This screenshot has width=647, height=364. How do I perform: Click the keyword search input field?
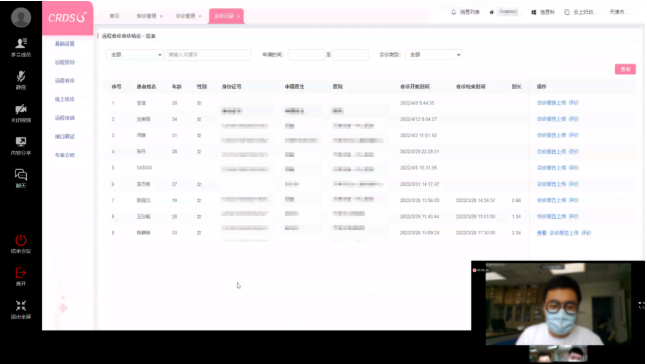click(x=208, y=54)
